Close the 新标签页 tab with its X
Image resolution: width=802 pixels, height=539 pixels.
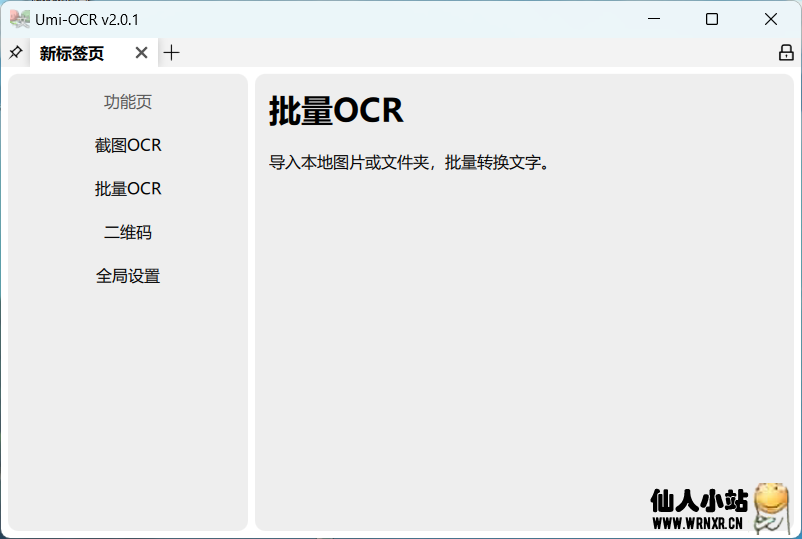(141, 53)
